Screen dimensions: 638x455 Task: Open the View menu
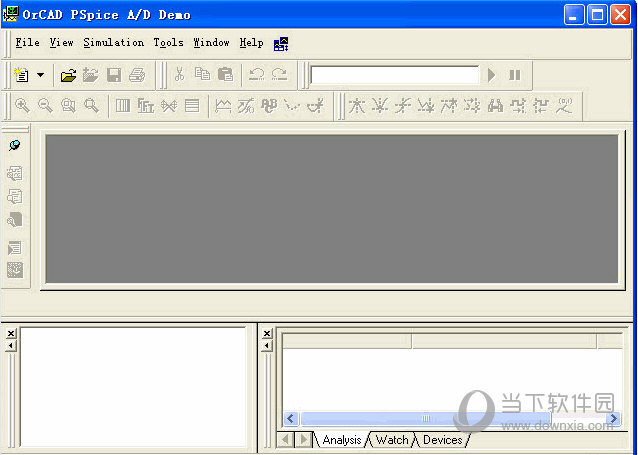coord(61,43)
